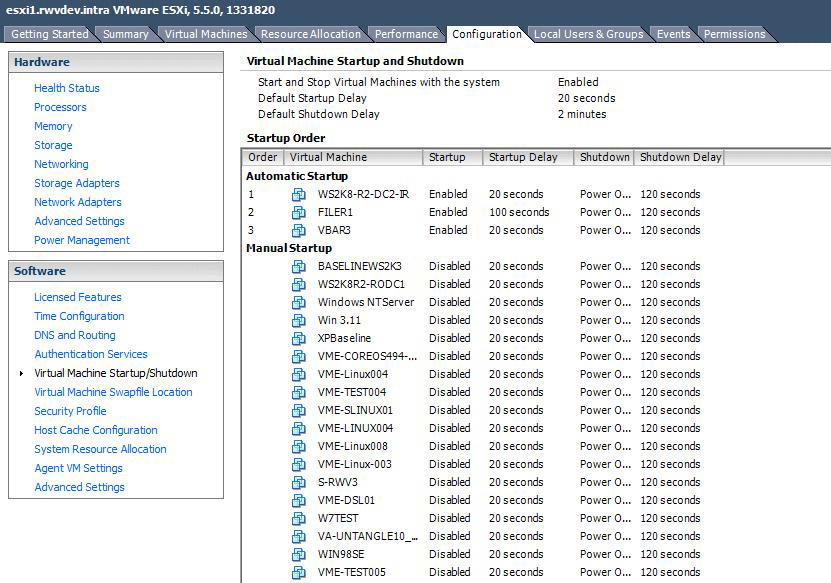Click the Startup column header
Screen dimensions: 831x583
[x=453, y=157]
